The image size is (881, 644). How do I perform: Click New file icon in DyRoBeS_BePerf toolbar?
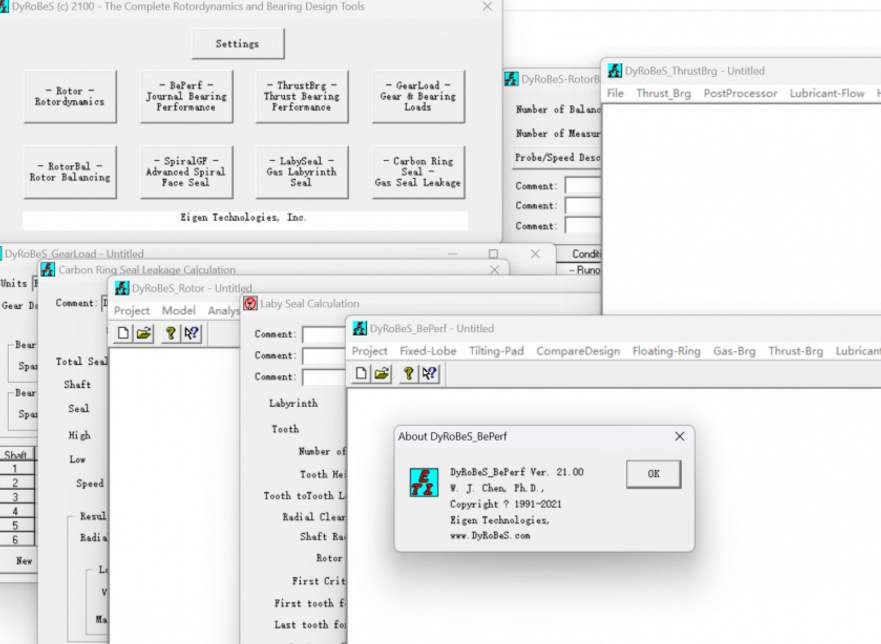tap(361, 373)
